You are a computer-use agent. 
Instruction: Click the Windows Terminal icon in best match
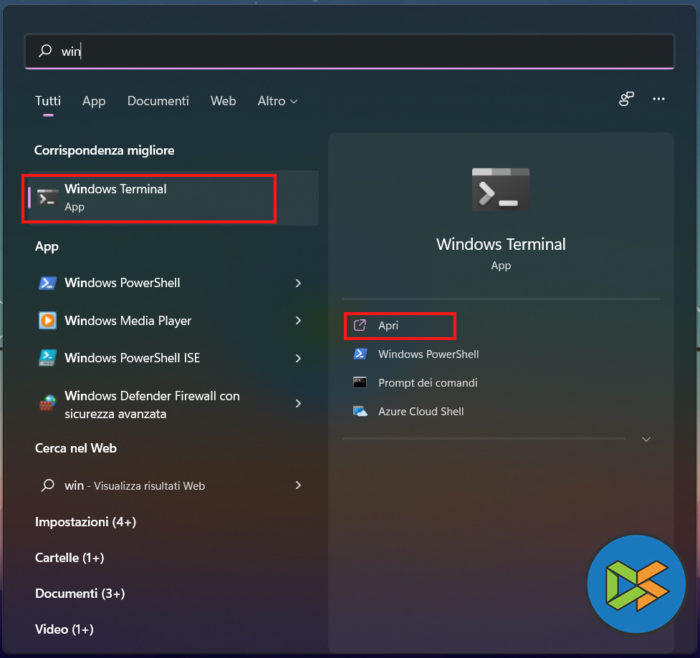pos(47,198)
